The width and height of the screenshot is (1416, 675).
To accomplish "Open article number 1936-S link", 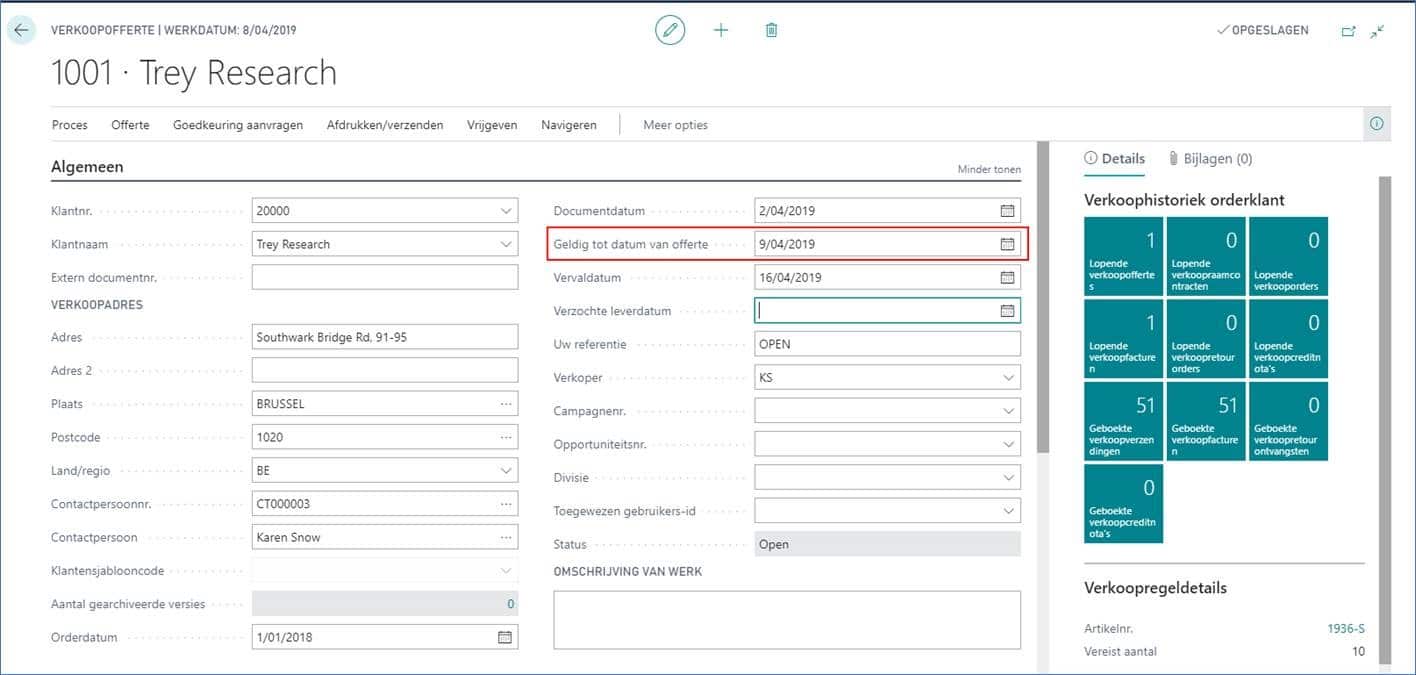I will click(1345, 629).
